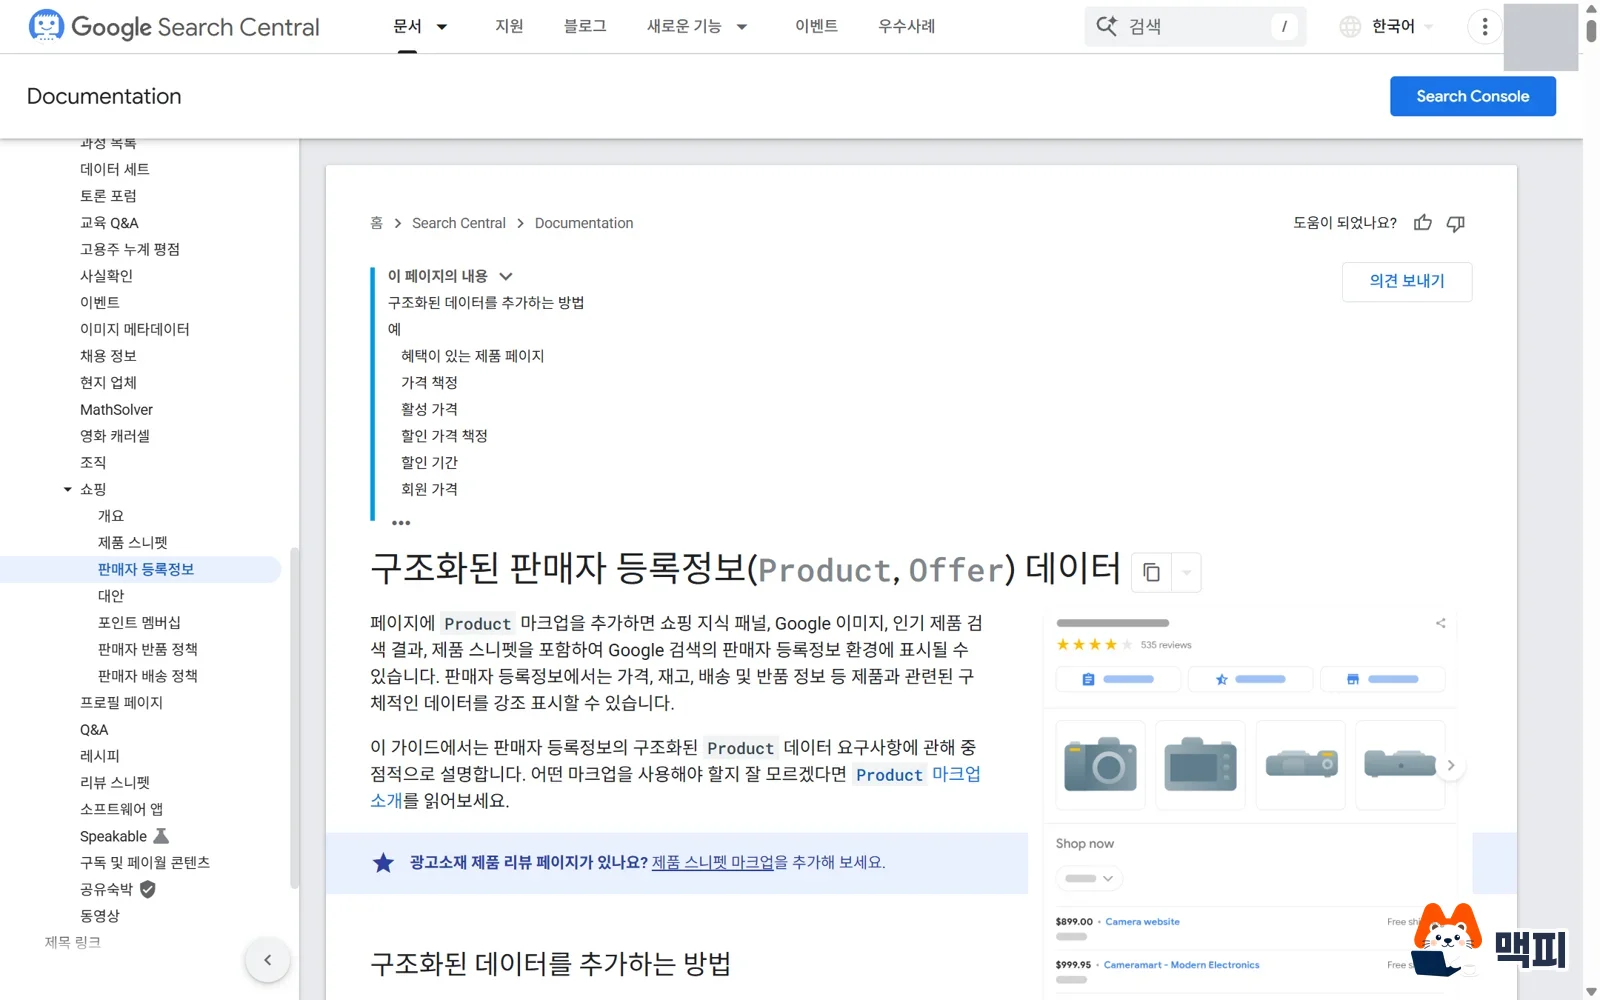Click the search magnifier icon
The image size is (1600, 1000).
pos(1106,26)
